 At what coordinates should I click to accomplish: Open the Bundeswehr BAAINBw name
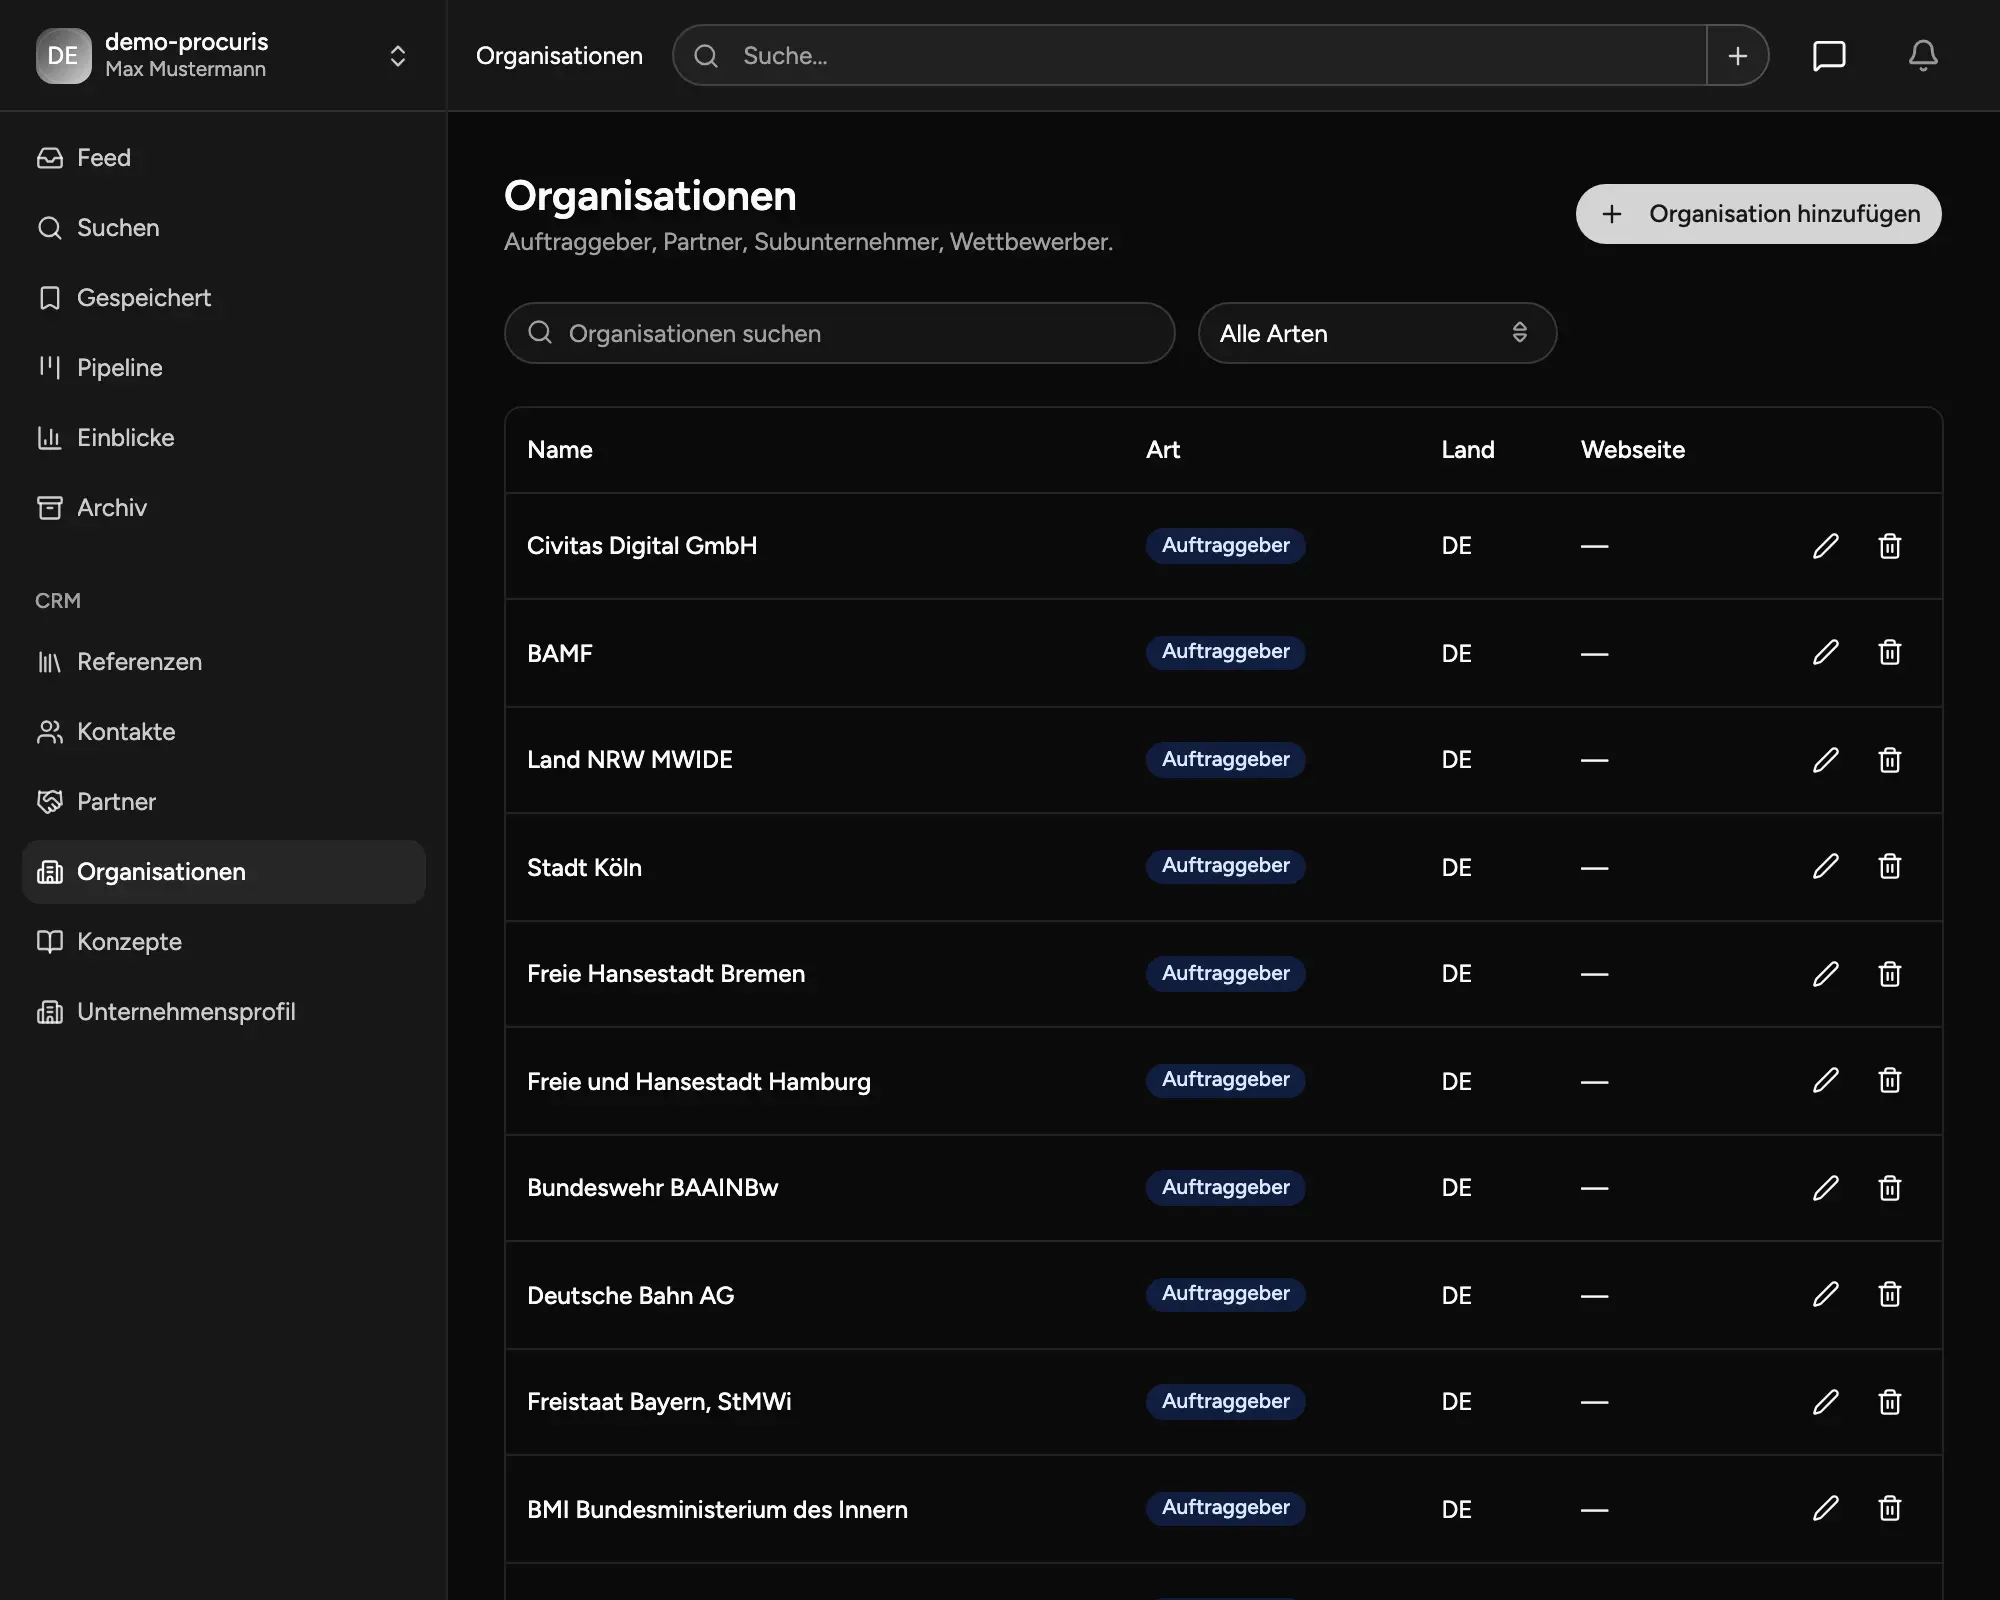pyautogui.click(x=652, y=1188)
